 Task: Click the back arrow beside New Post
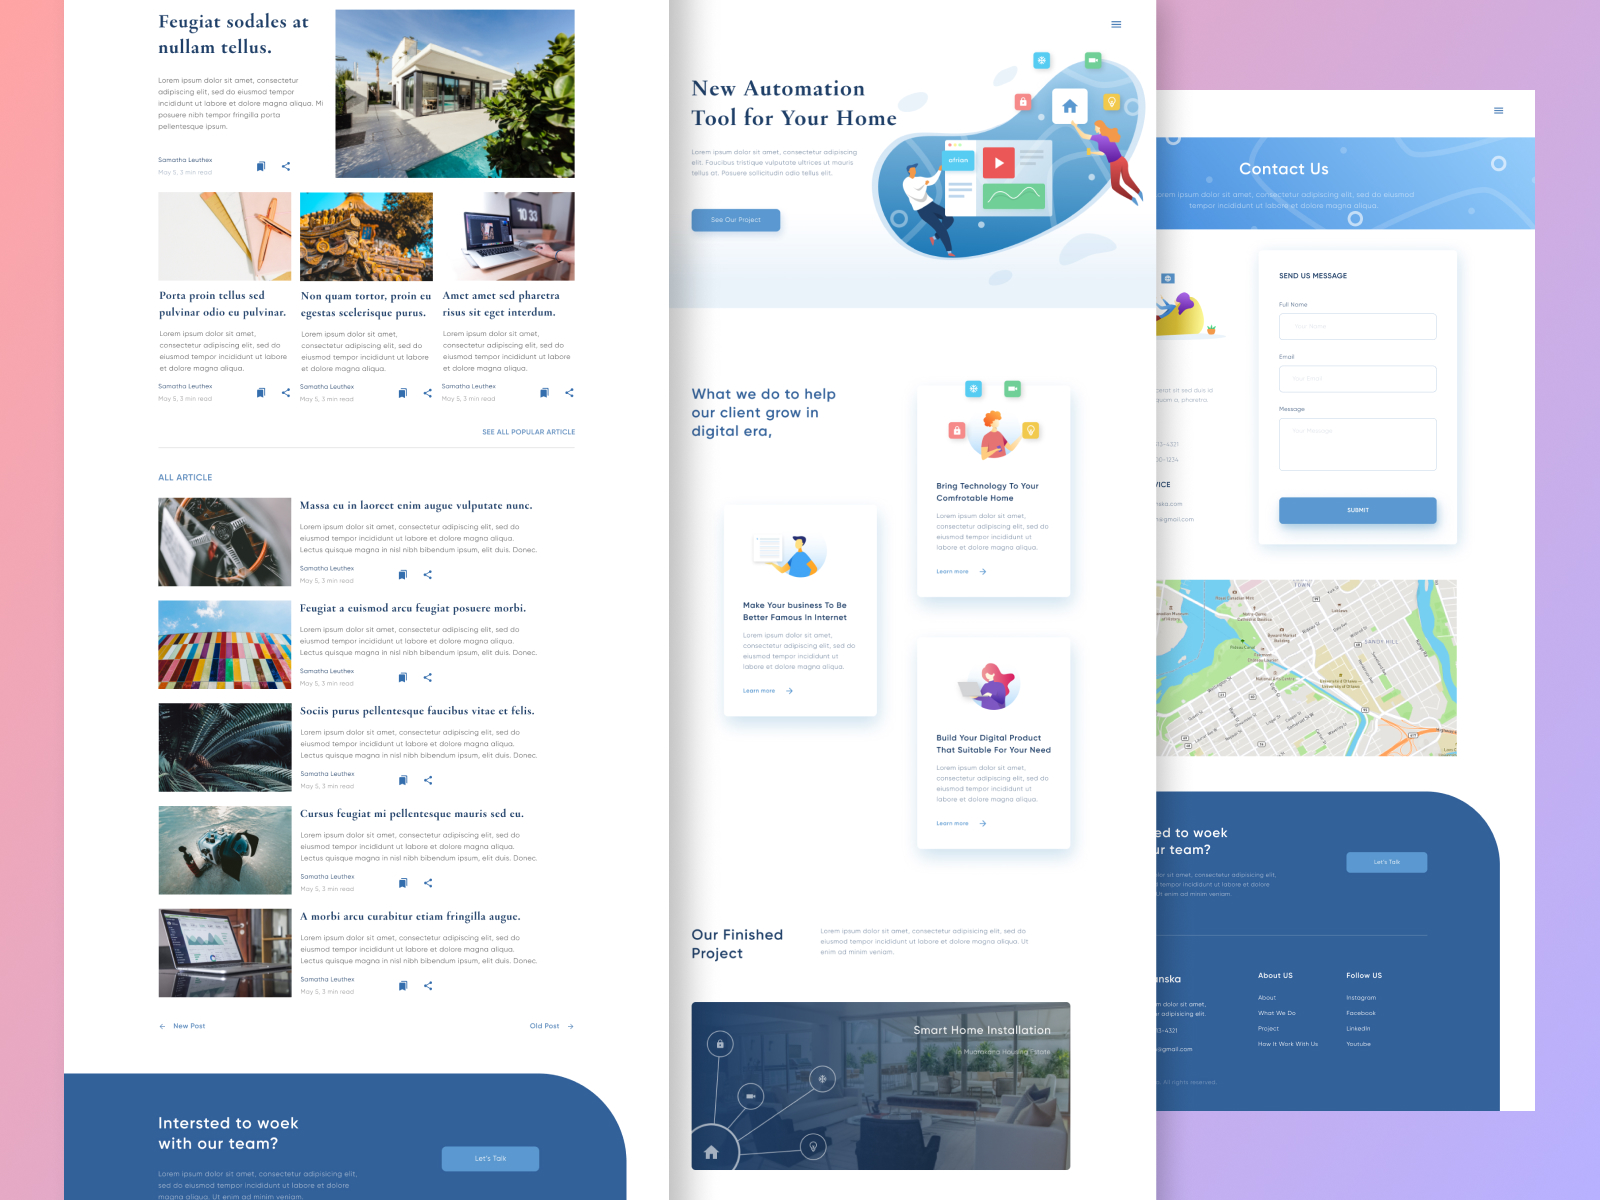tap(162, 1025)
